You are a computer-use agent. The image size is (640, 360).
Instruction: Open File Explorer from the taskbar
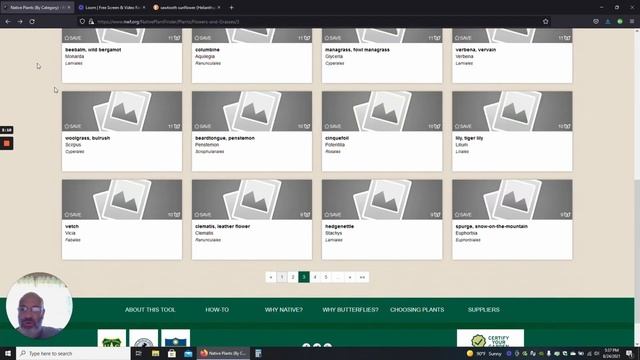tap(156, 353)
